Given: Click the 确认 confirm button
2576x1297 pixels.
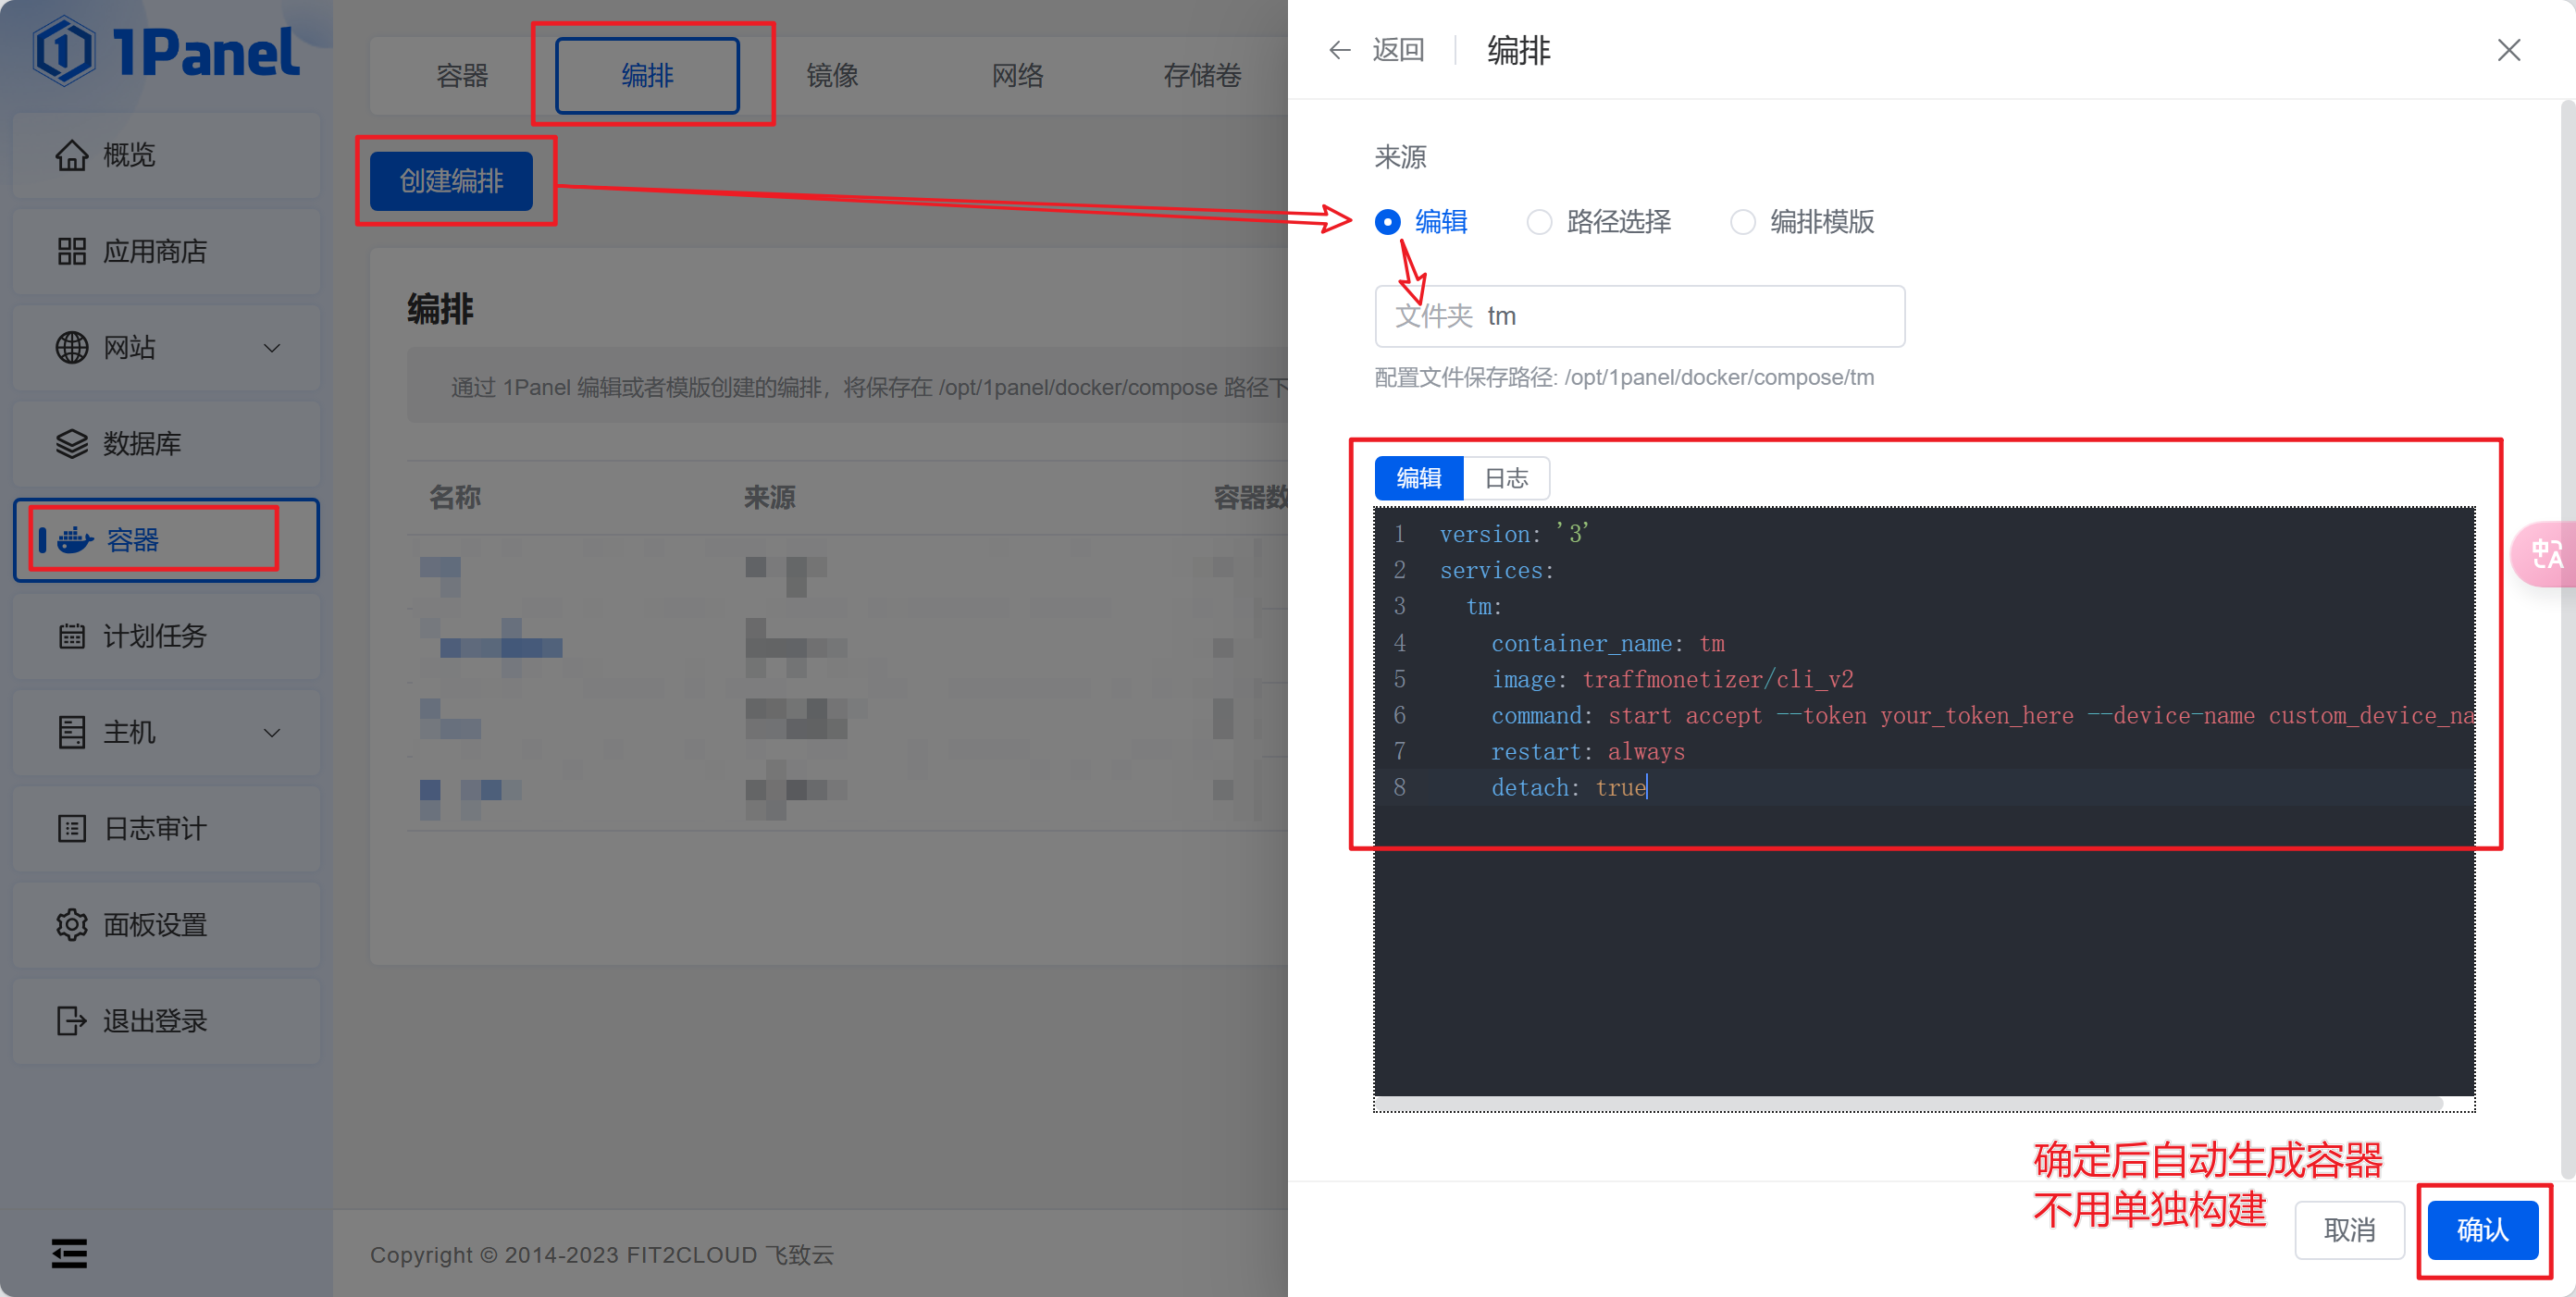Looking at the screenshot, I should (2483, 1229).
